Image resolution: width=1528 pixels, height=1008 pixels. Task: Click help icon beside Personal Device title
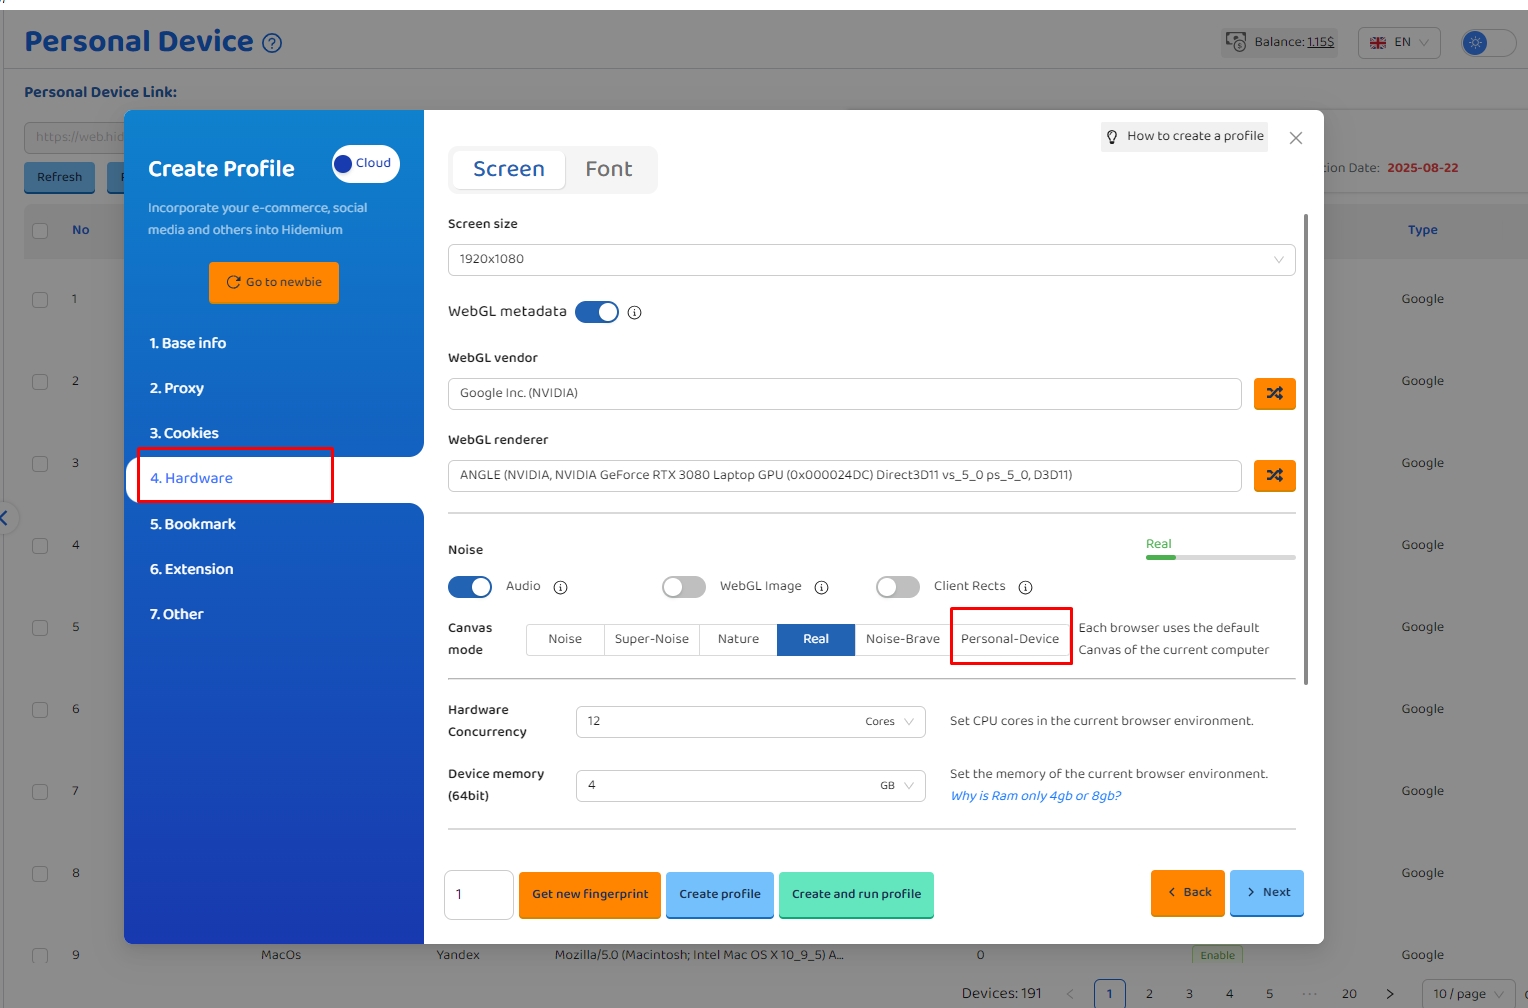pos(272,43)
